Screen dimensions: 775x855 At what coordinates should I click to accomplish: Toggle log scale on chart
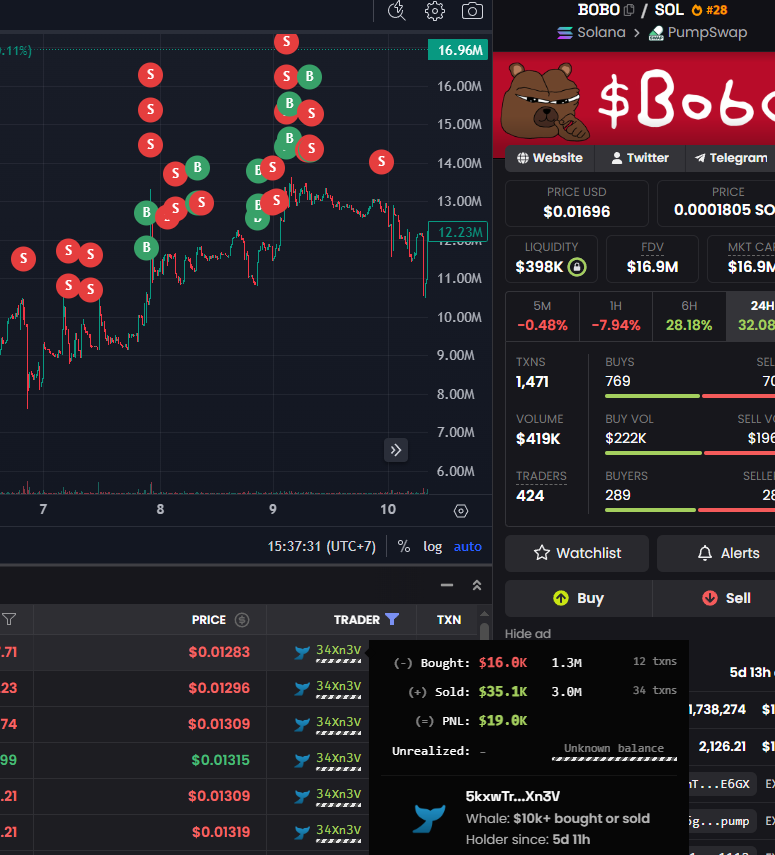pyautogui.click(x=432, y=546)
